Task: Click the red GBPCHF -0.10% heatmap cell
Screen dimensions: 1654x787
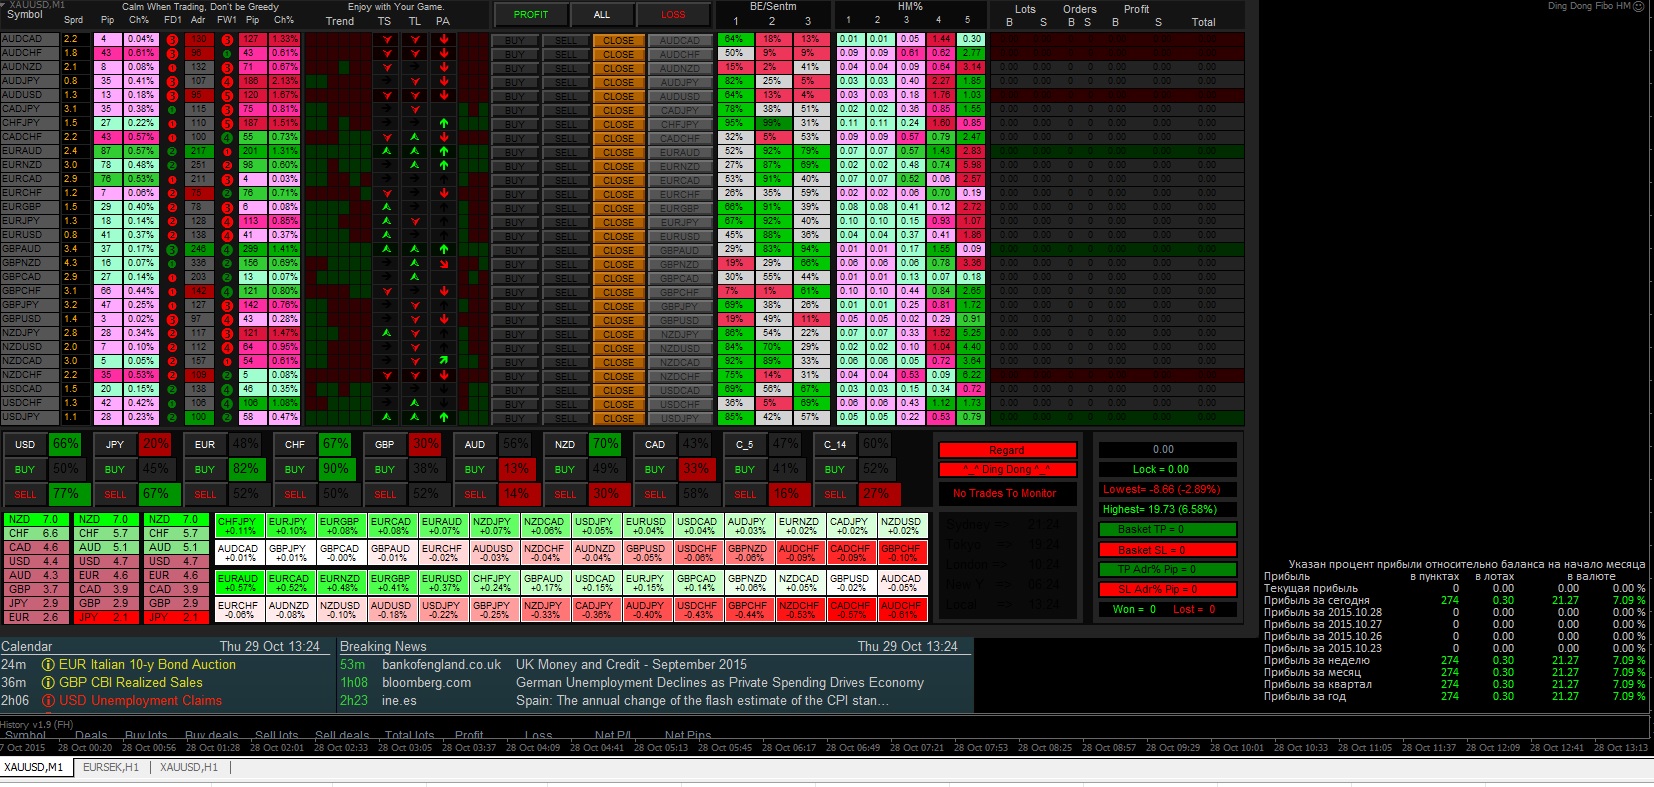Action: [901, 553]
